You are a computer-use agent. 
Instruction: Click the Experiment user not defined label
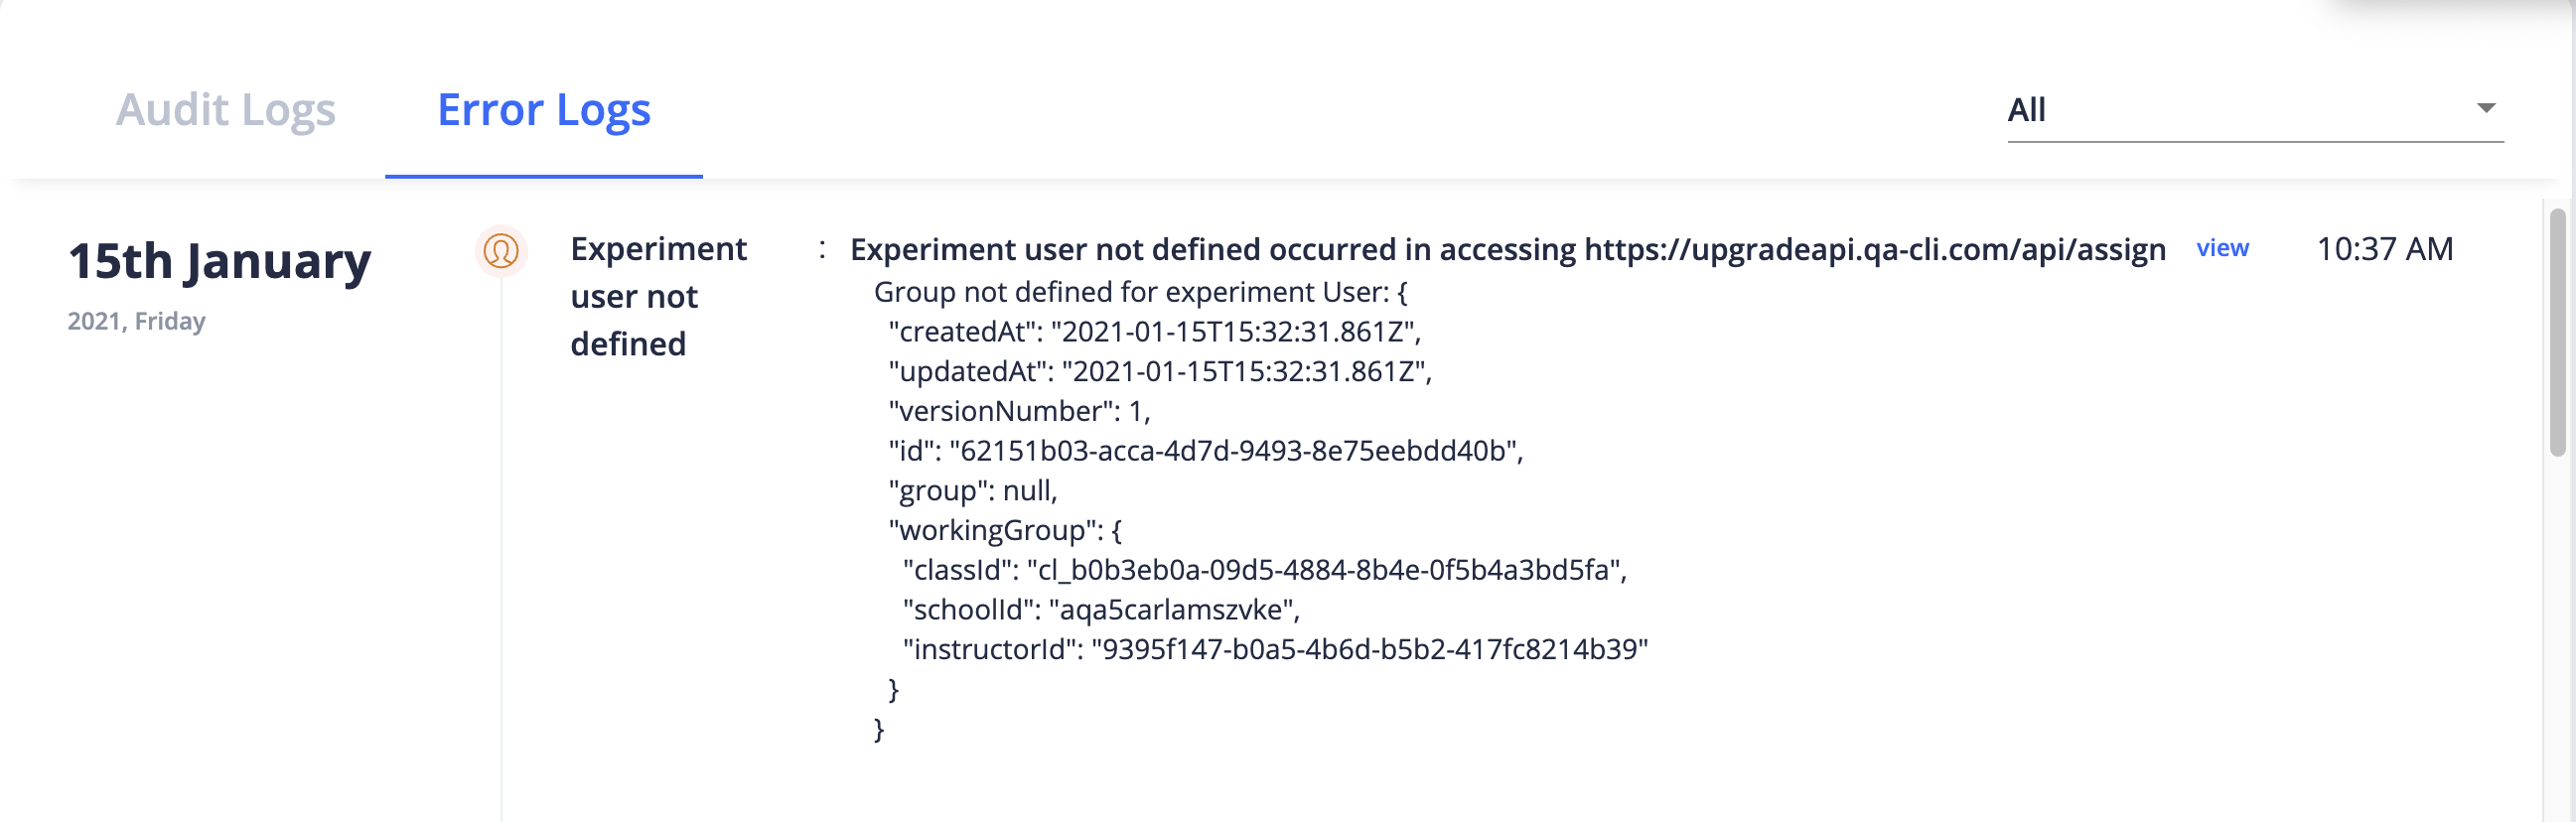pyautogui.click(x=658, y=296)
